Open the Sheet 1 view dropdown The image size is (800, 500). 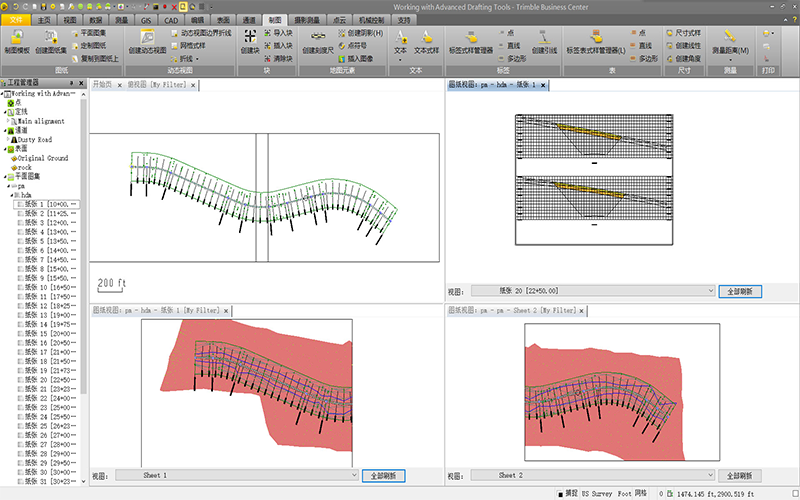point(354,475)
